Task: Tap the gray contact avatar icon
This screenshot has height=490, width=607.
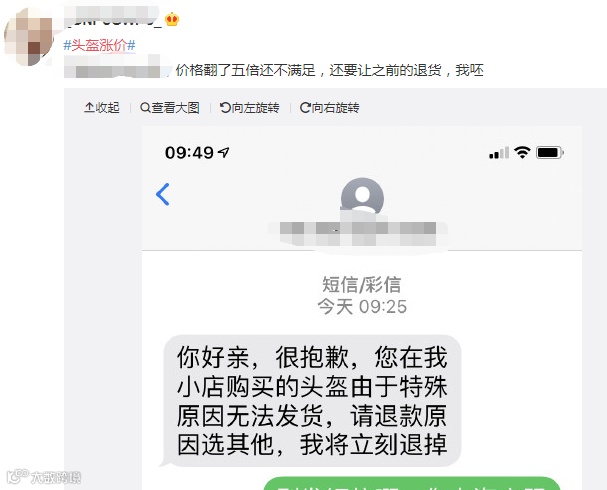Action: tap(362, 197)
